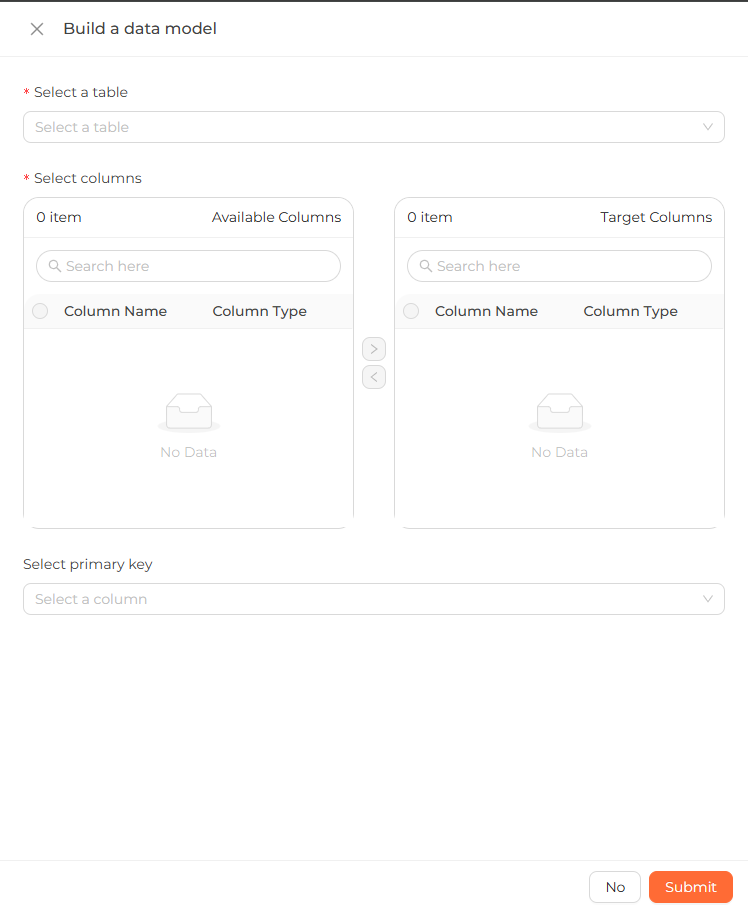
Task: Click the Select primary key label
Action: 88,564
